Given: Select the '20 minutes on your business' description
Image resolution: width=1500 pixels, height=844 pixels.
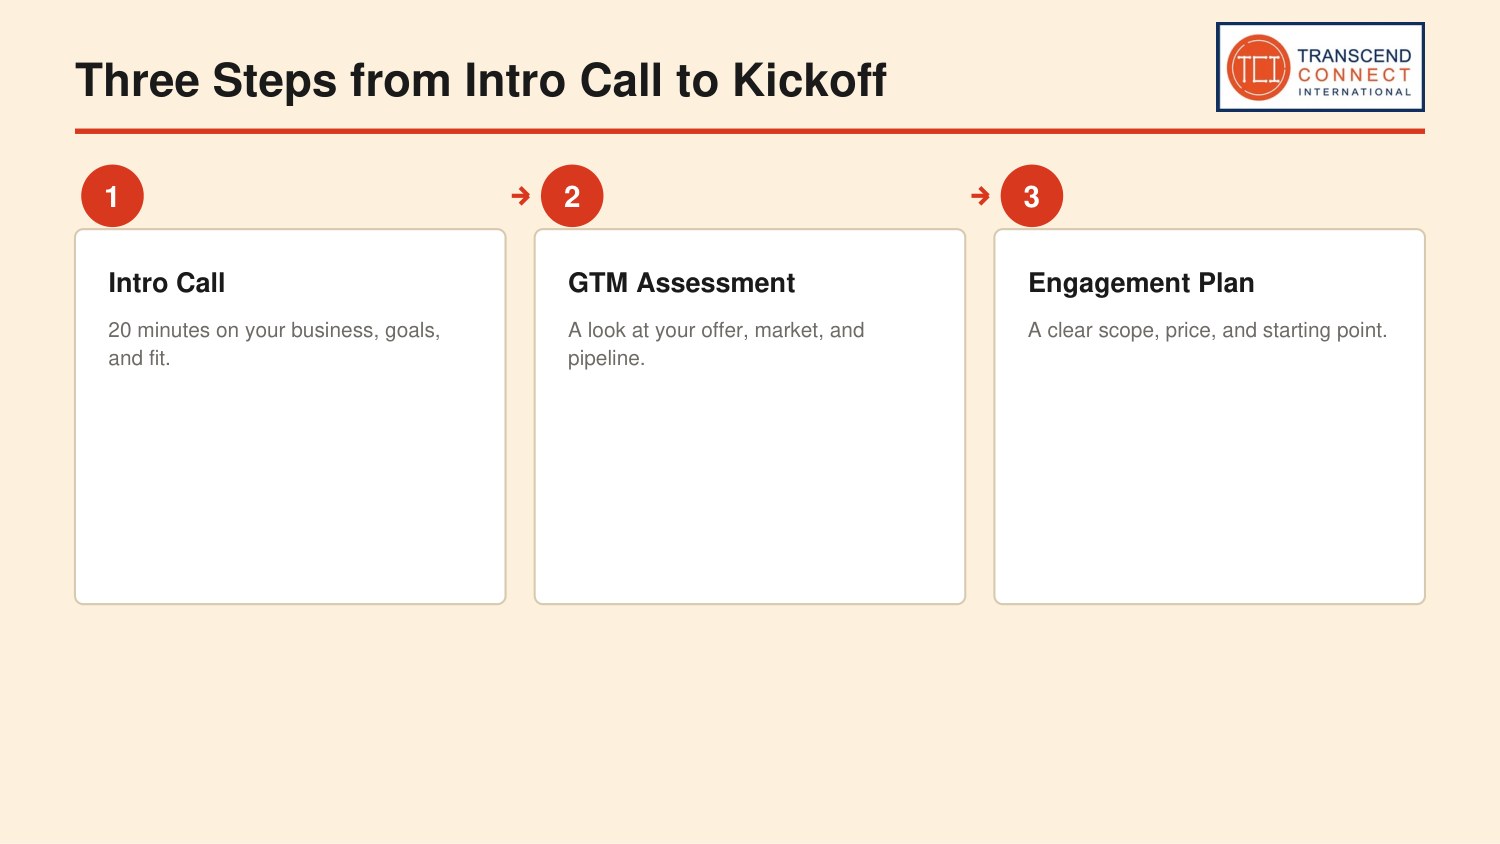Looking at the screenshot, I should pos(274,344).
